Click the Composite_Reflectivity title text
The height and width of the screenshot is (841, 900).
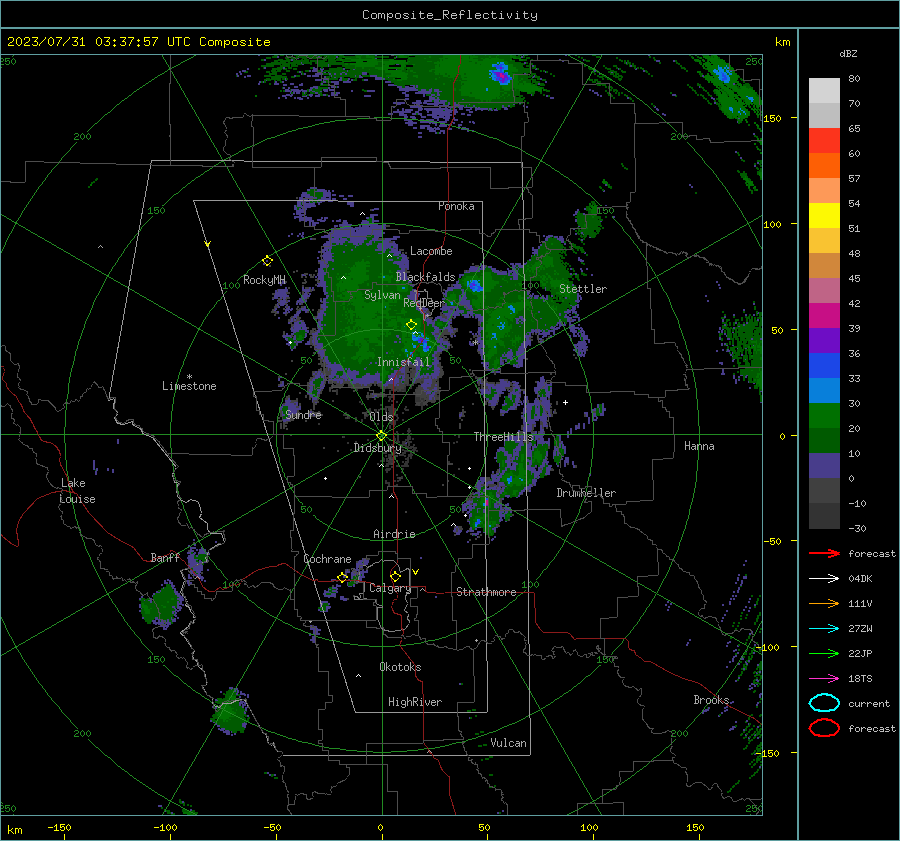[x=450, y=15]
